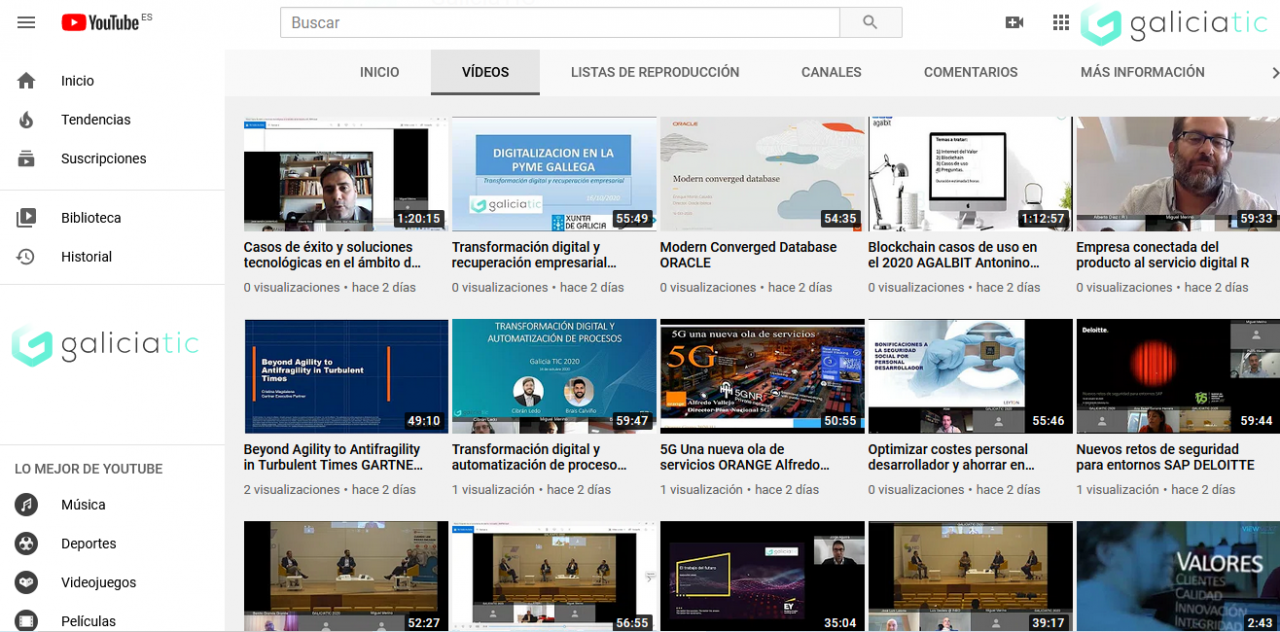Play the 35:04 EY video thumbnail

pyautogui.click(x=762, y=576)
